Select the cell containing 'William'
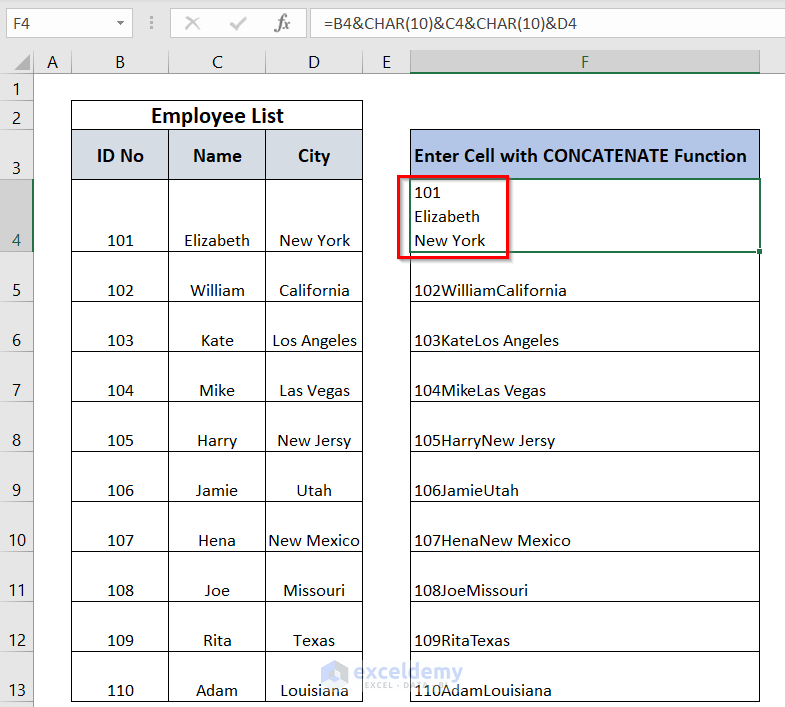 tap(217, 277)
